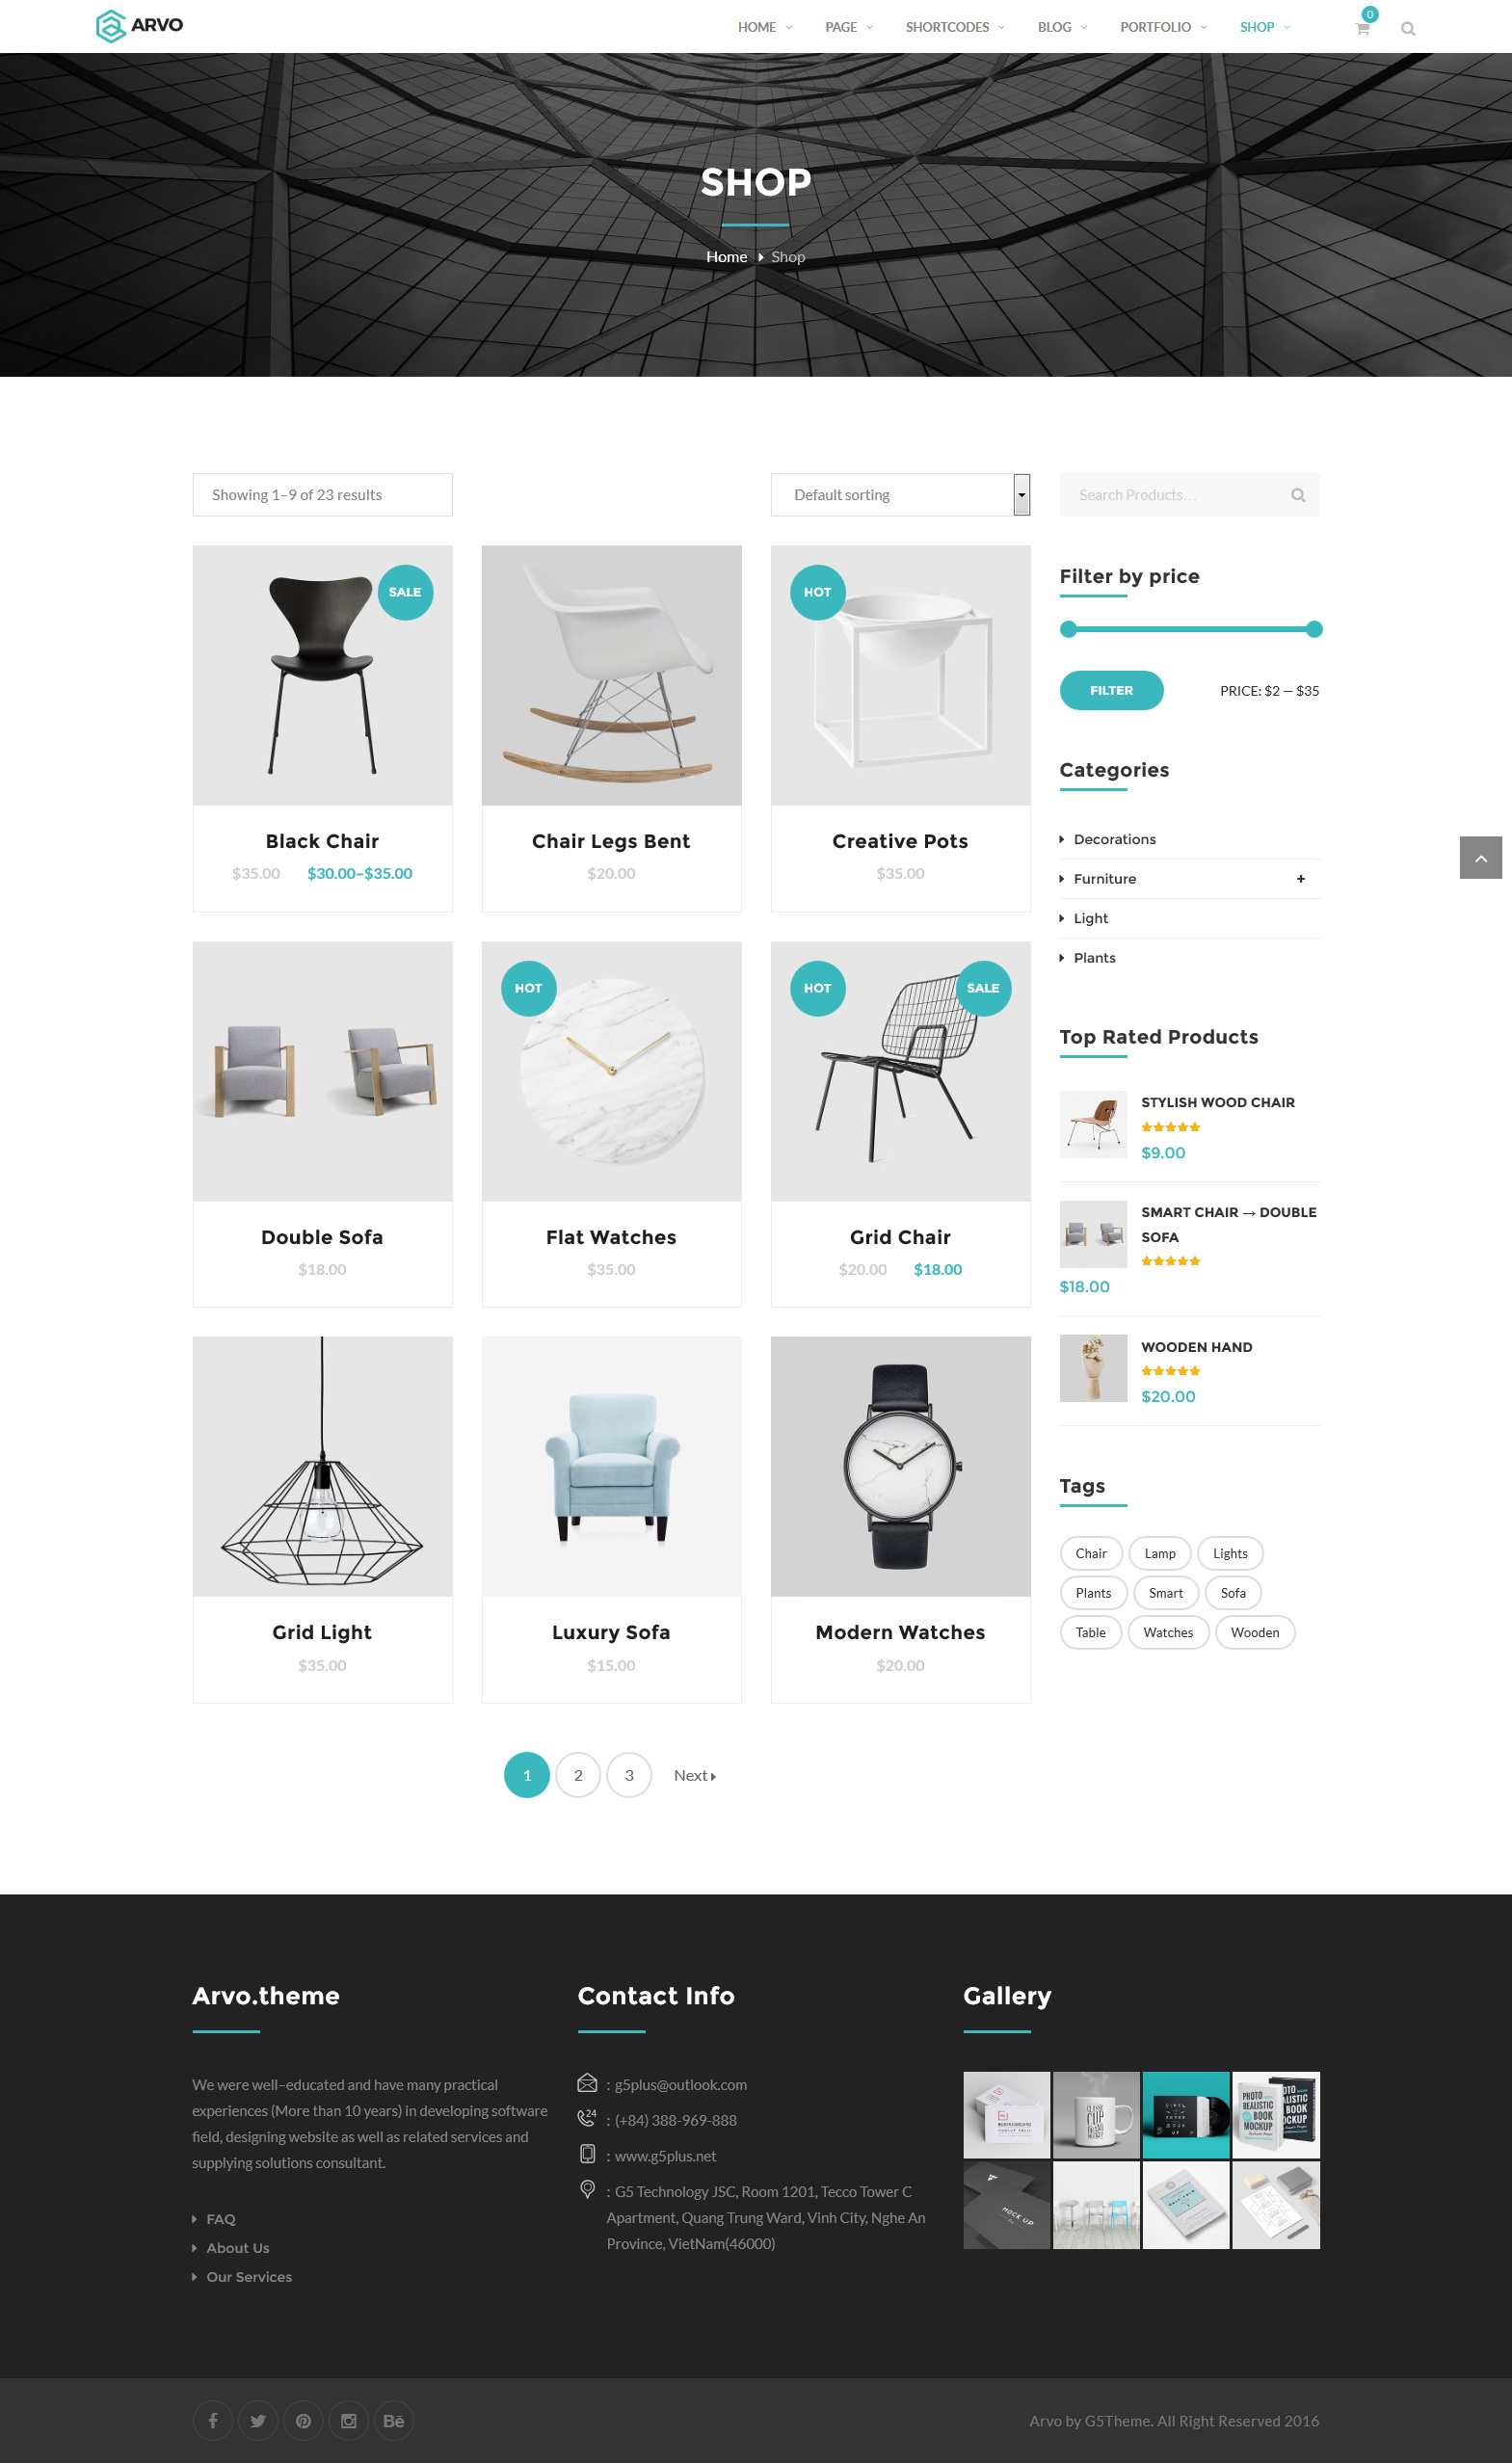The width and height of the screenshot is (1512, 2463).
Task: Open the Pinterest social icon
Action: tap(303, 2421)
